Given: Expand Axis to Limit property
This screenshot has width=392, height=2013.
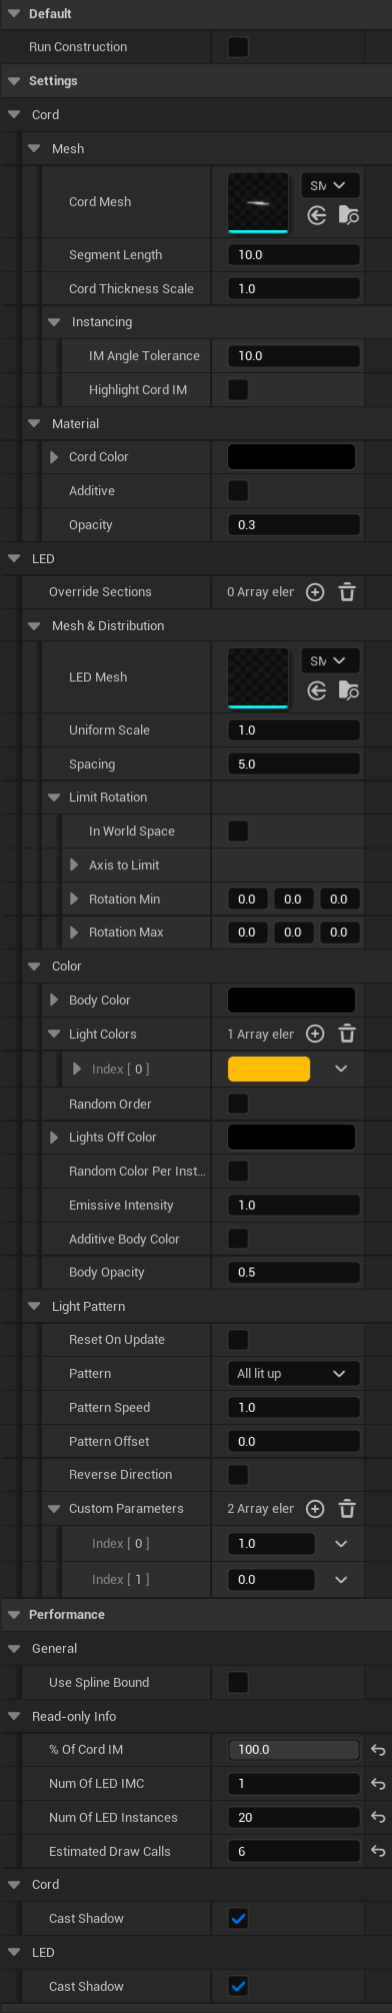Looking at the screenshot, I should (x=74, y=865).
